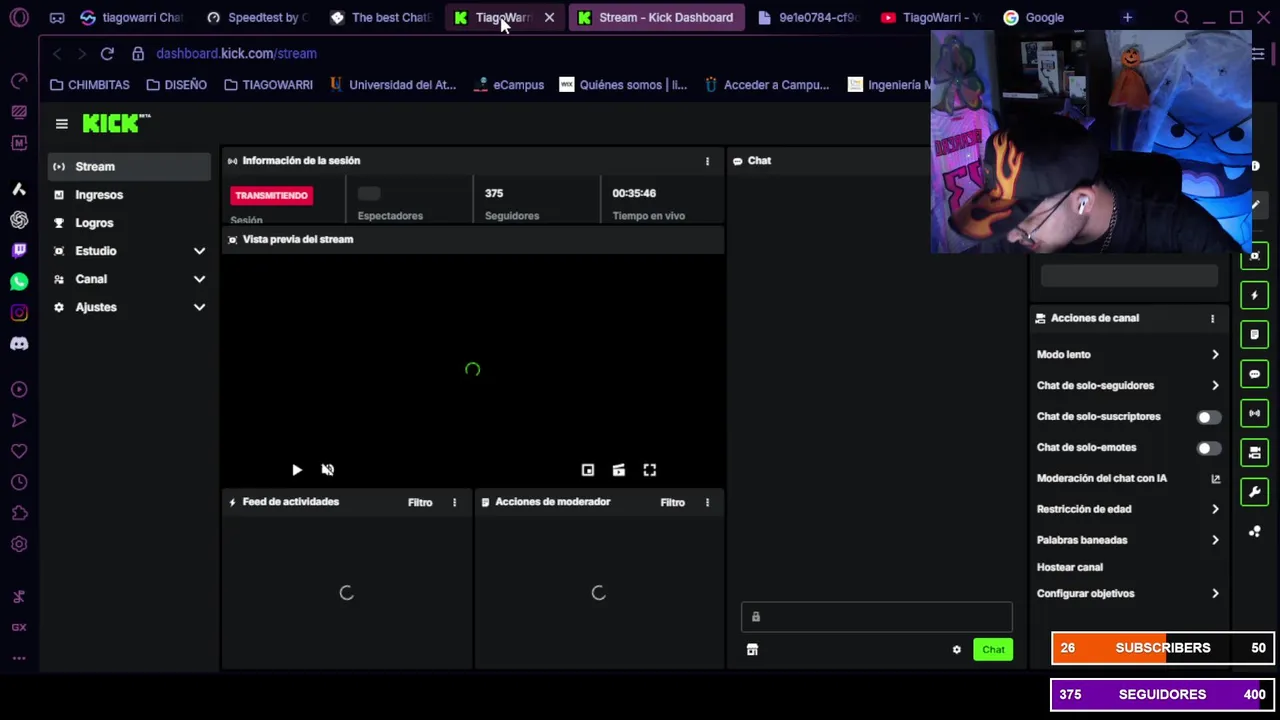Viewport: 1280px width, 720px height.
Task: Enable mini player in stream preview
Action: pos(588,470)
